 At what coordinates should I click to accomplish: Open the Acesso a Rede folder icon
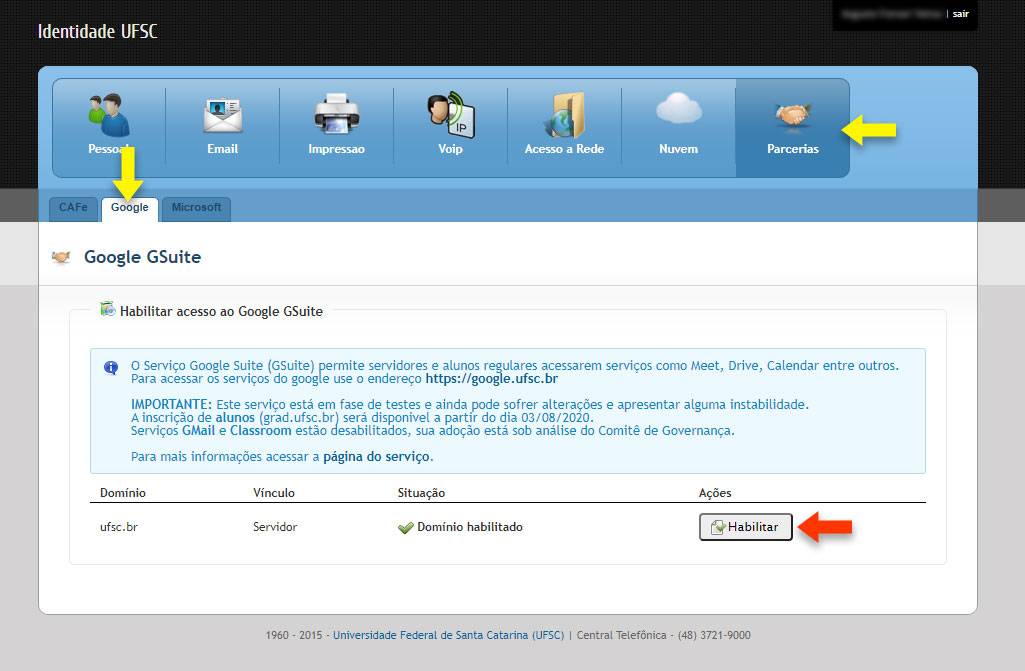pyautogui.click(x=564, y=115)
